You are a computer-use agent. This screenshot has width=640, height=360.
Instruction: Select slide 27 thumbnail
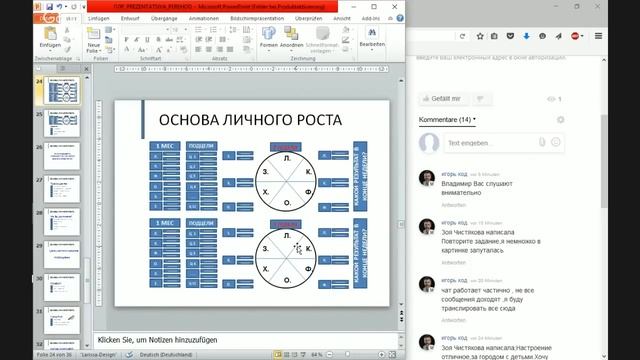[x=62, y=189]
